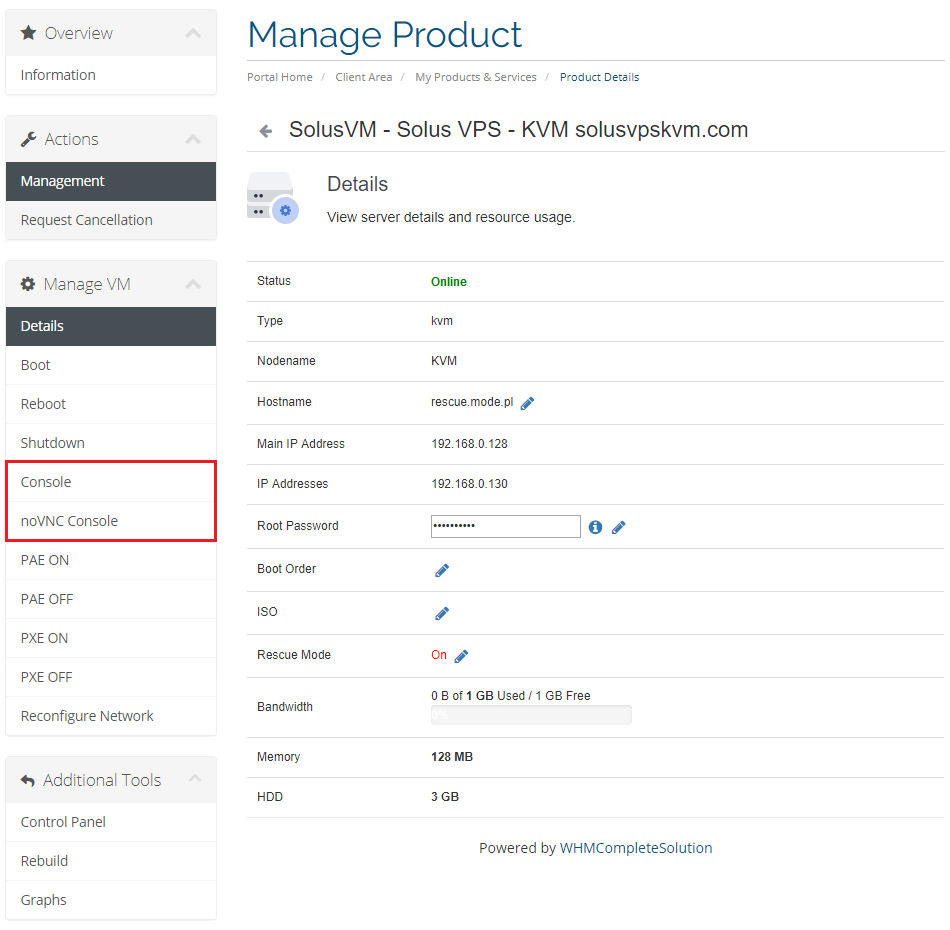Collapse the Additional Tools panel chevron

[x=194, y=778]
